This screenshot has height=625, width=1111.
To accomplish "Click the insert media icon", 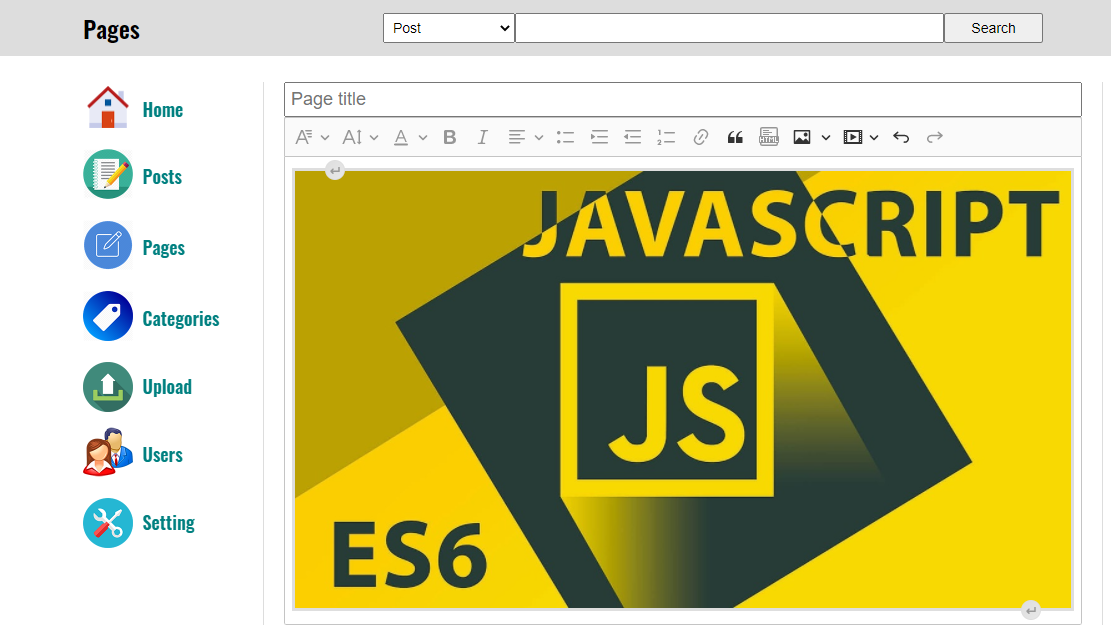I will (852, 137).
